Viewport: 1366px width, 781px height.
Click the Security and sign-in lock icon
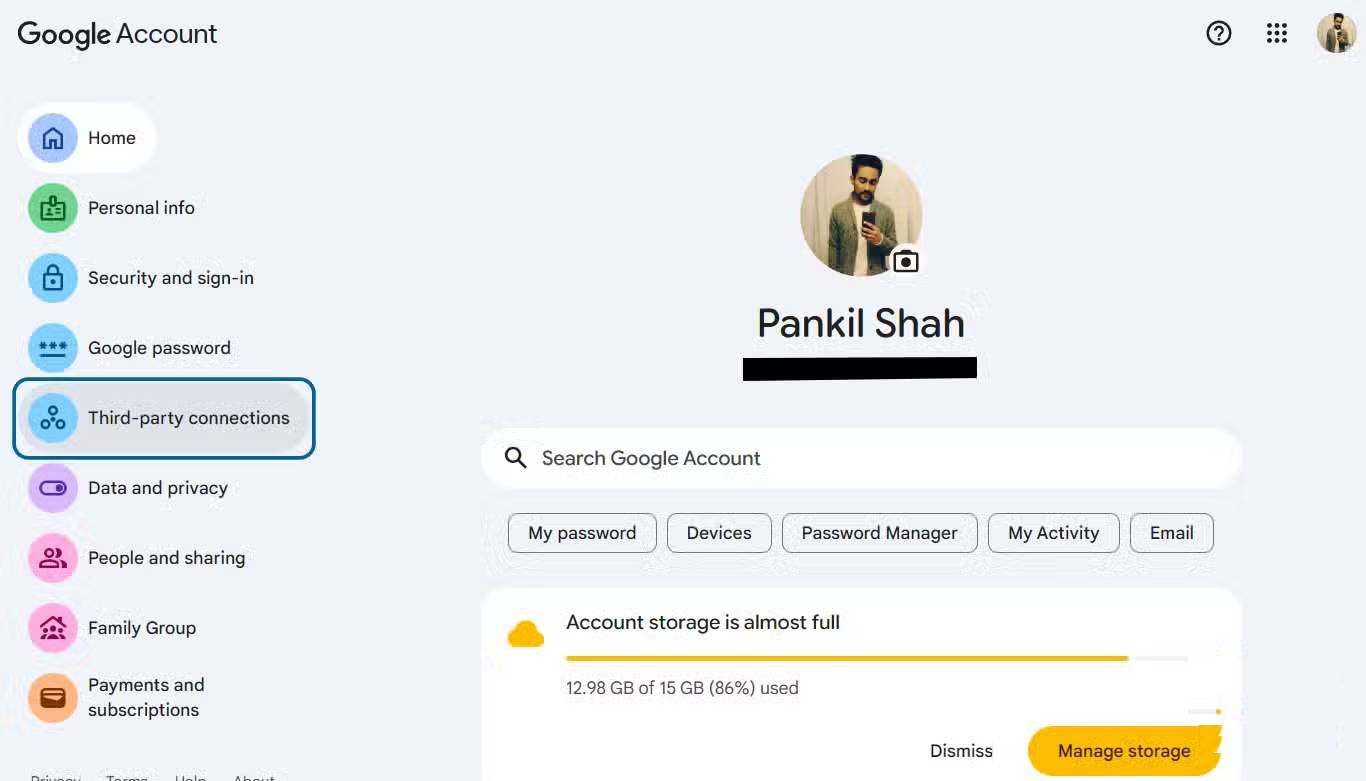coord(53,278)
